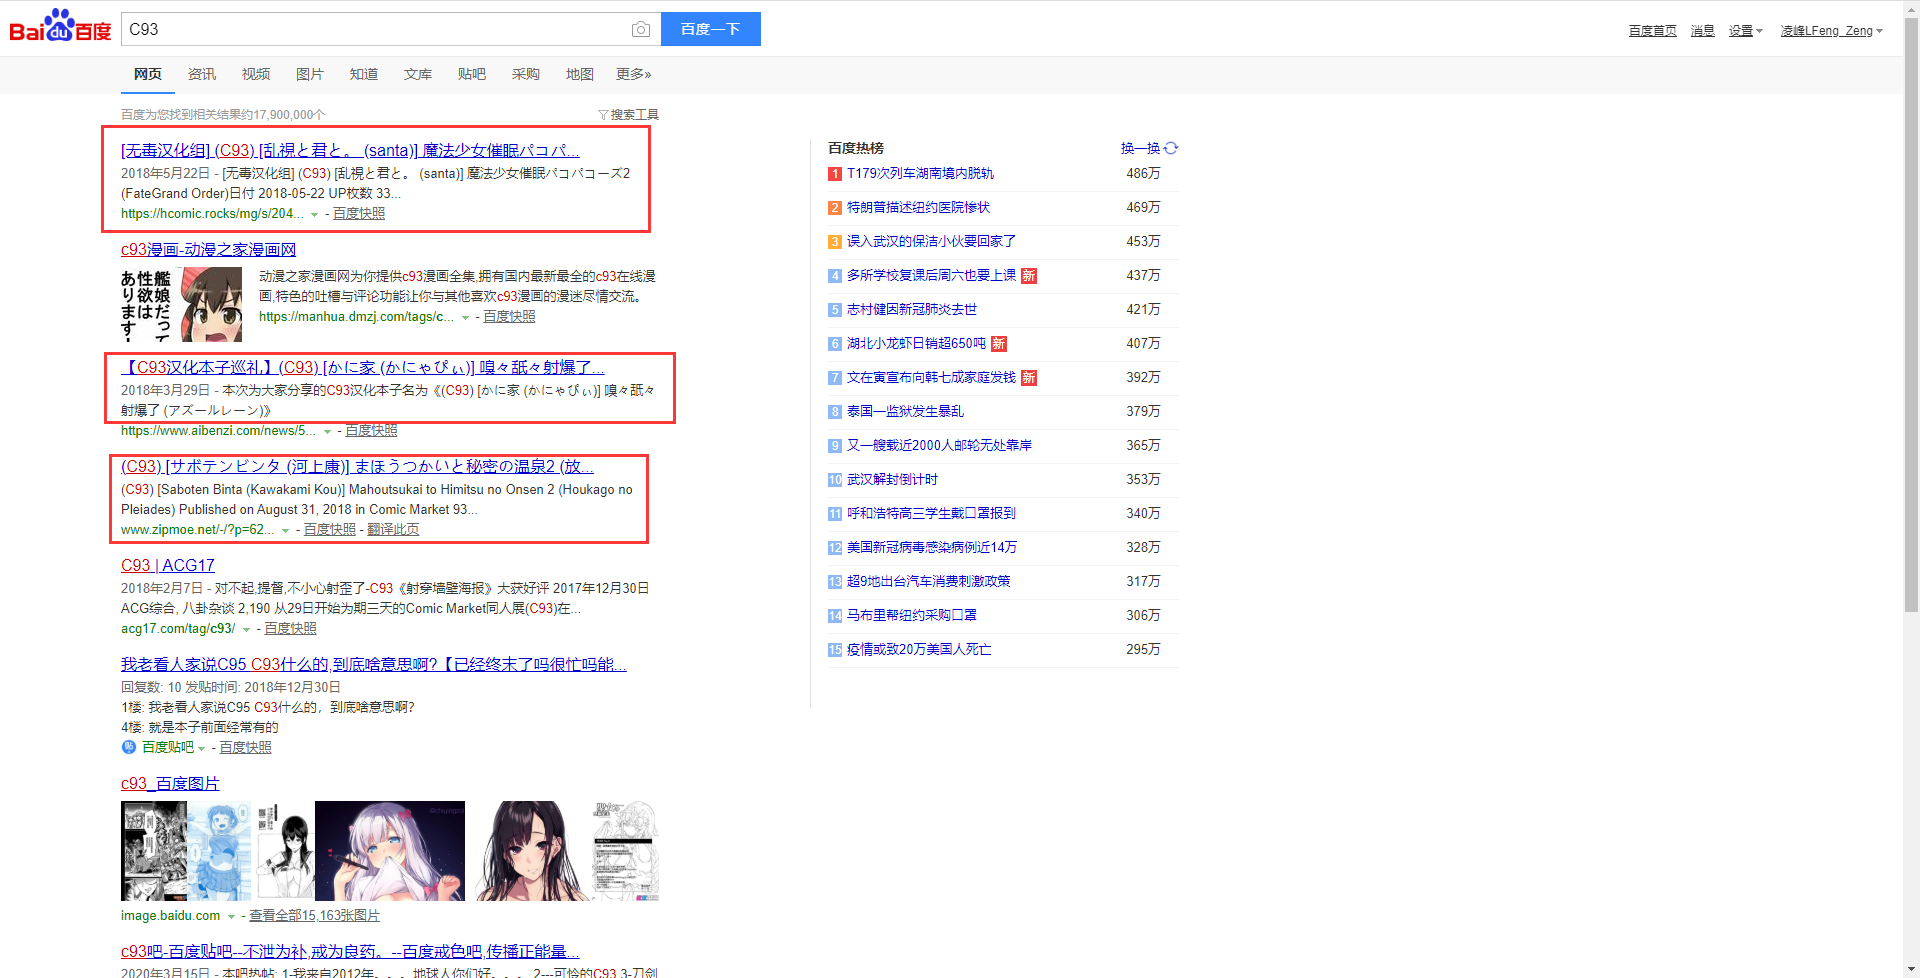The image size is (1920, 978).
Task: Open the 地图 tab
Action: [580, 74]
